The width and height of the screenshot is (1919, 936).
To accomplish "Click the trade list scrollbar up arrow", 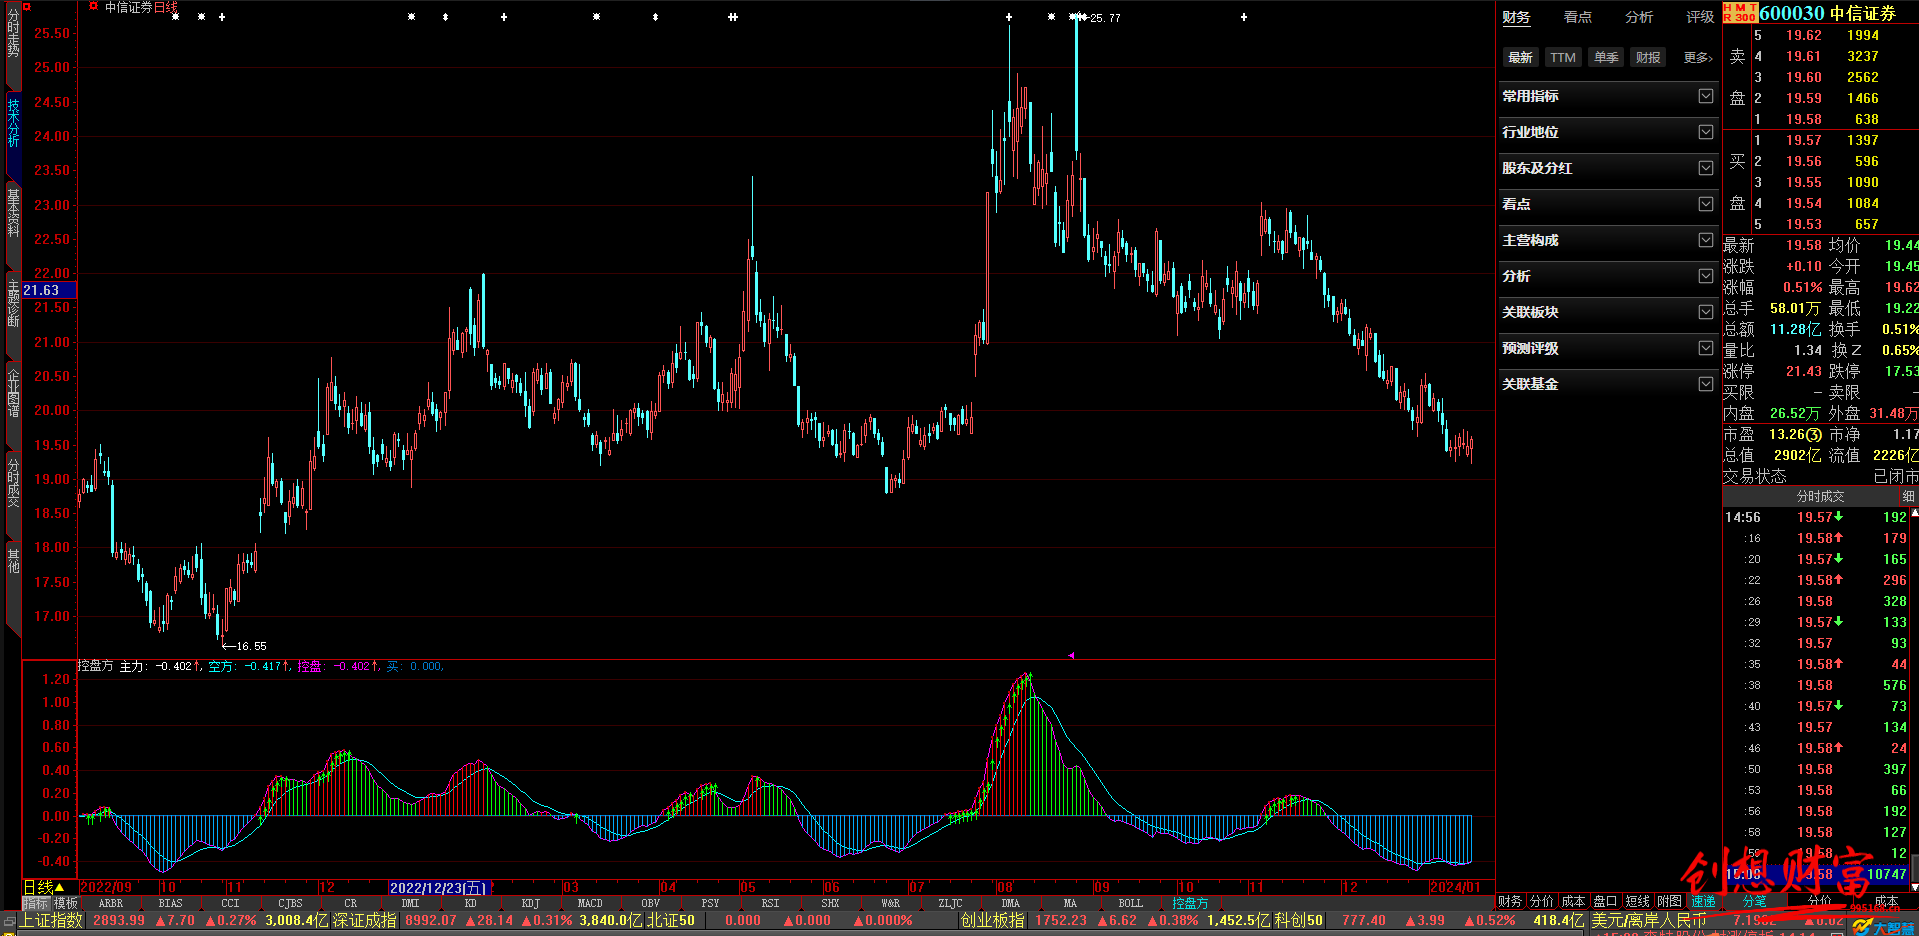I will coord(1914,513).
